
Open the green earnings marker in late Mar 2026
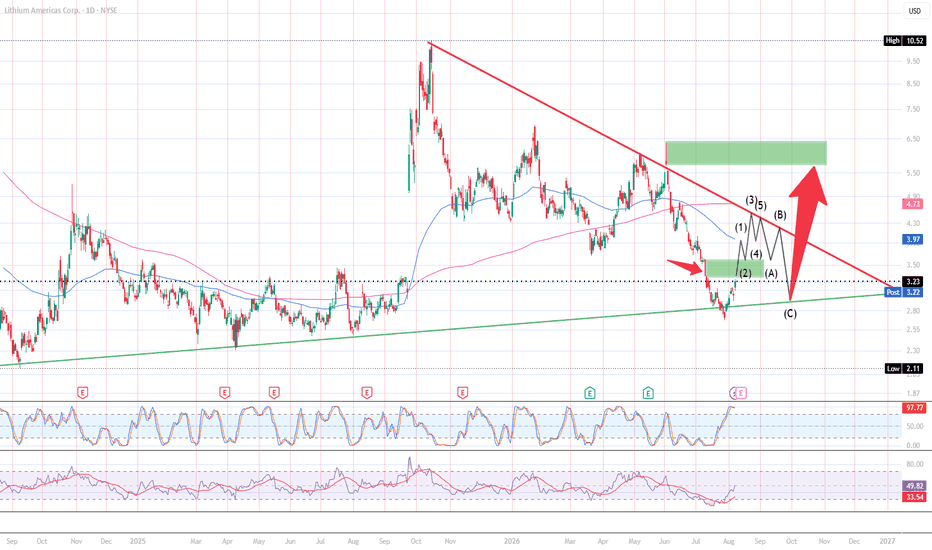pyautogui.click(x=590, y=392)
